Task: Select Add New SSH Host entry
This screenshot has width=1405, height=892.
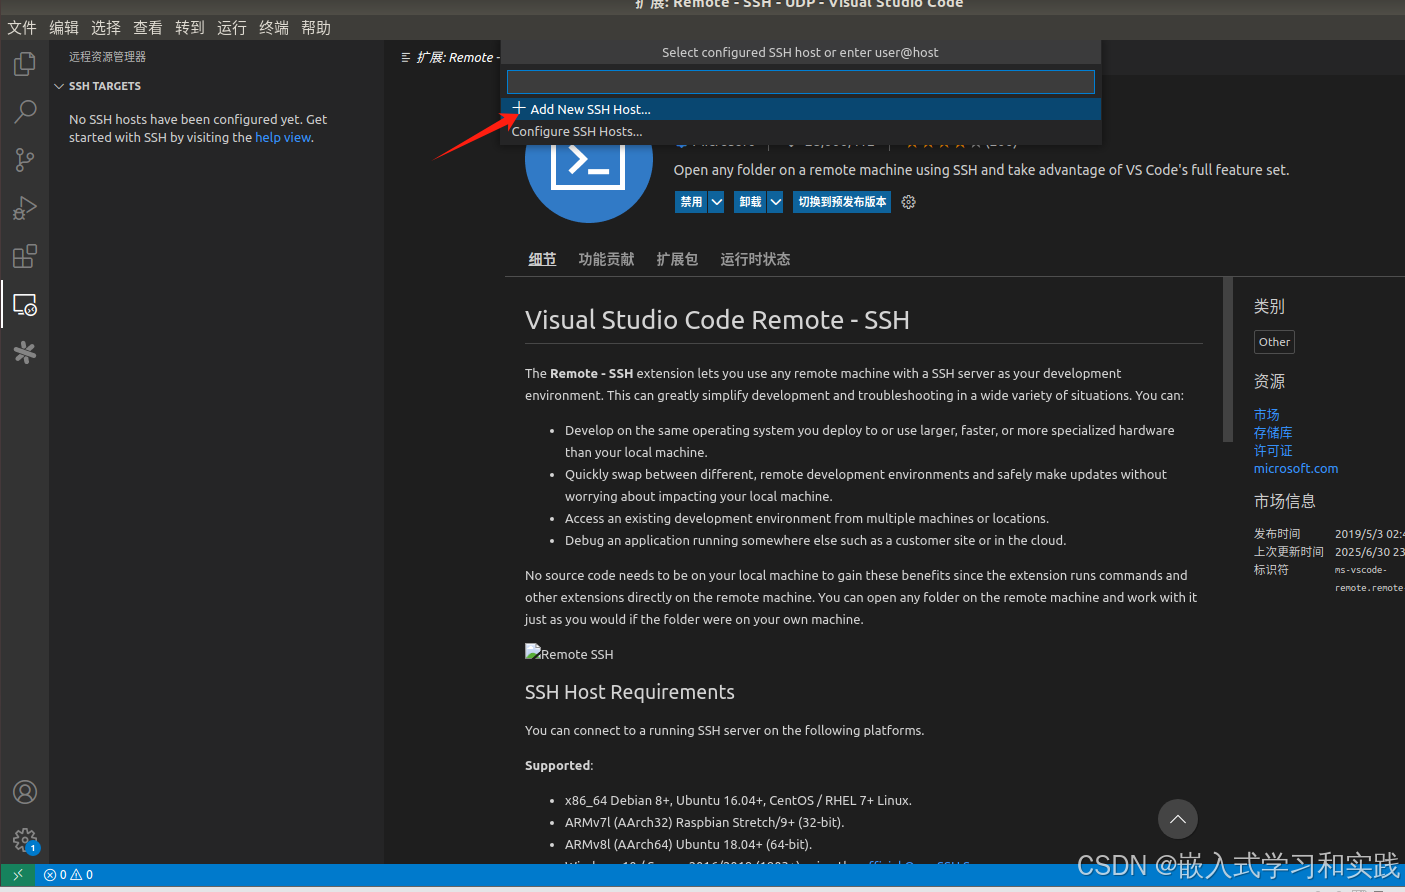Action: [x=590, y=108]
